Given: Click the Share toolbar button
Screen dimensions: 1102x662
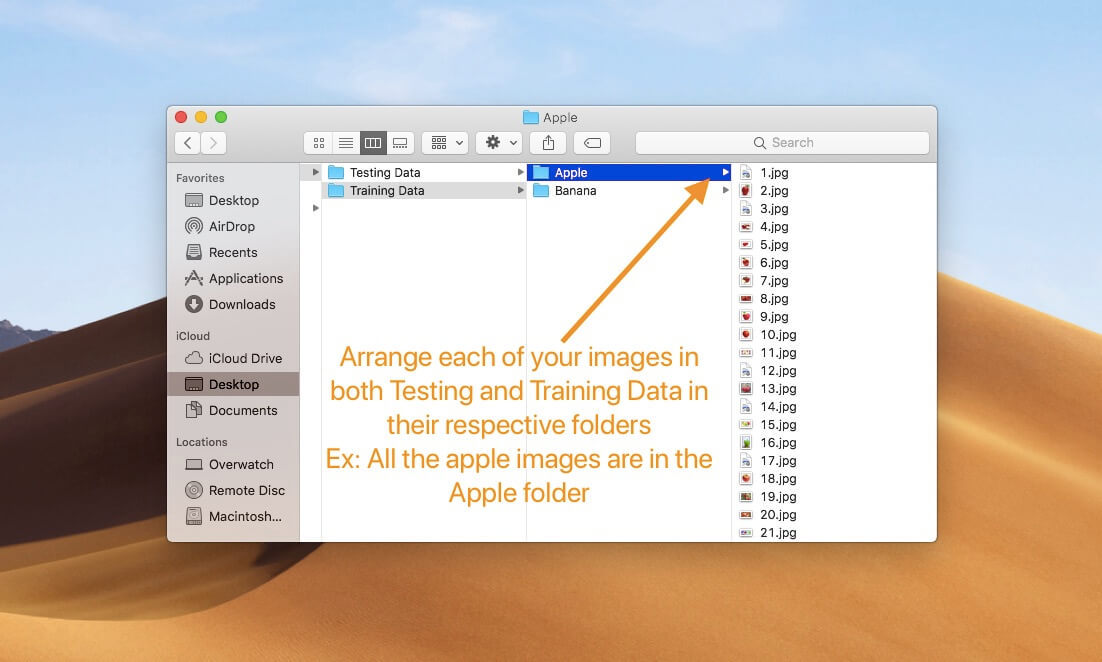Looking at the screenshot, I should coord(548,143).
